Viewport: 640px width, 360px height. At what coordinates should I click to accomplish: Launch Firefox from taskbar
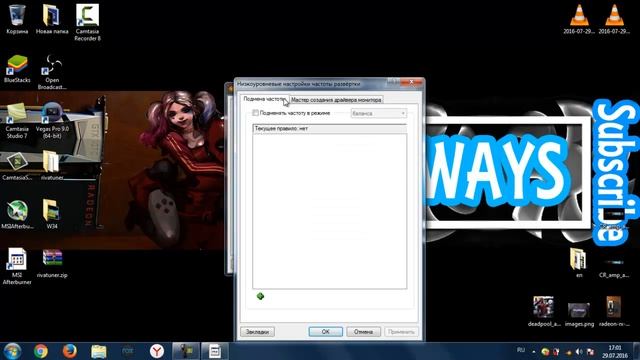click(70, 351)
